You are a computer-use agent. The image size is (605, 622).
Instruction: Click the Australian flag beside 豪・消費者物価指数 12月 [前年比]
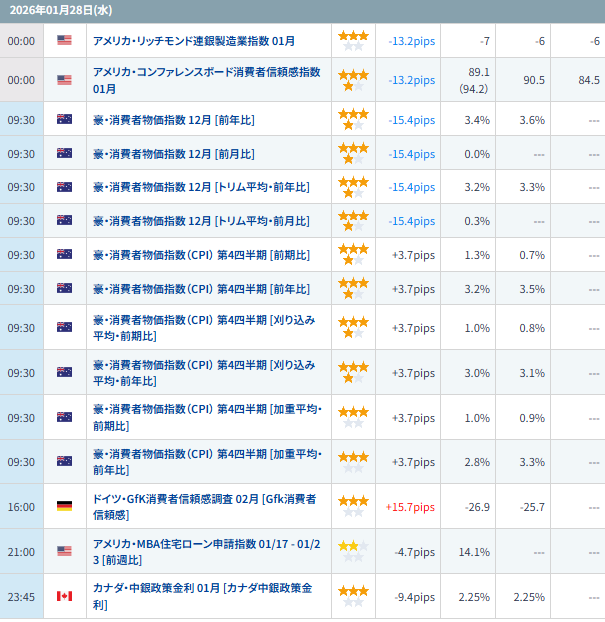click(x=65, y=120)
